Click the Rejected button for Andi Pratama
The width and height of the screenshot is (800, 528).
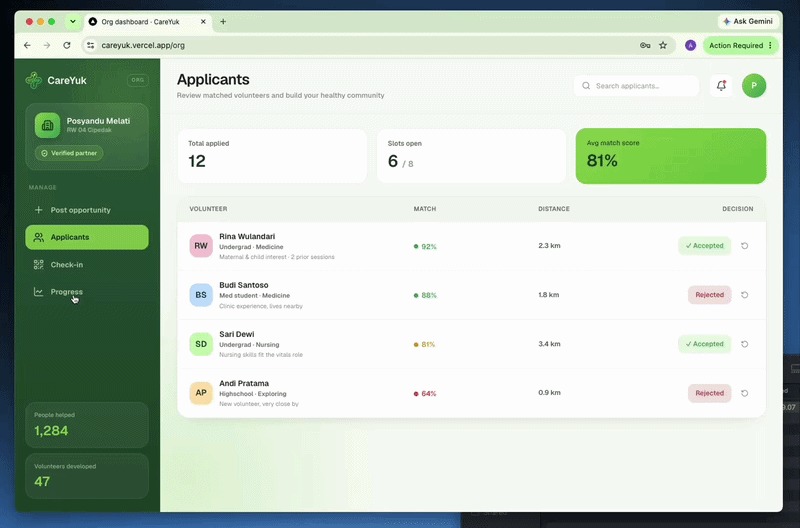[x=710, y=393]
